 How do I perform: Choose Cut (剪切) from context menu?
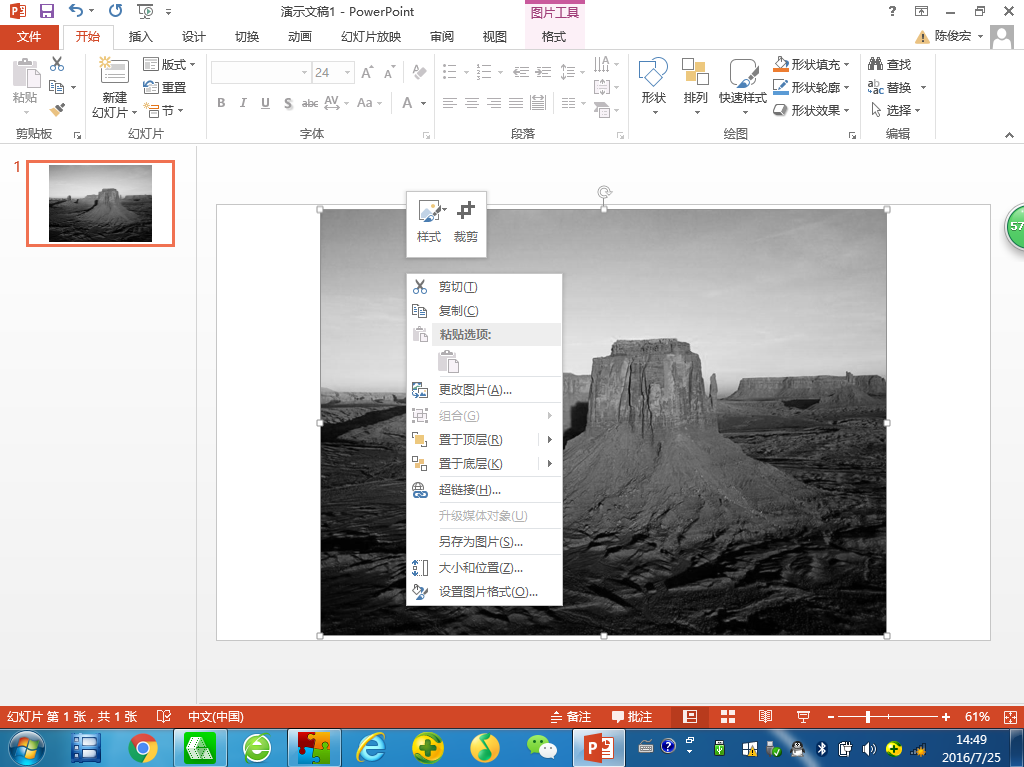(x=484, y=287)
